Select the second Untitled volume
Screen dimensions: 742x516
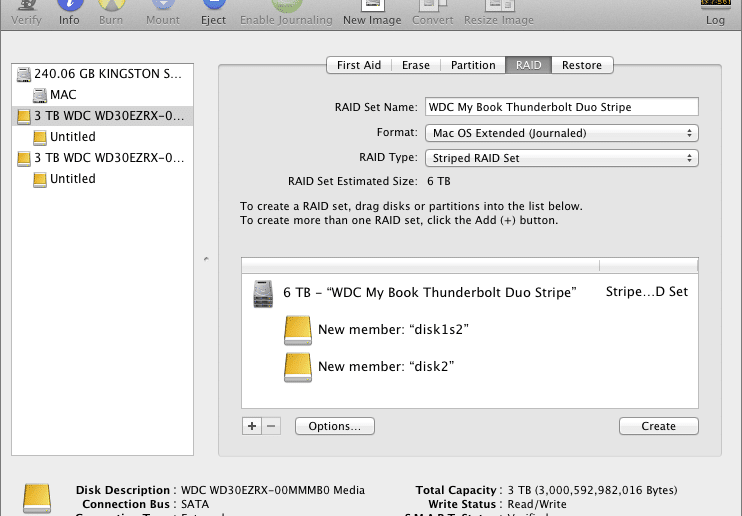point(102,179)
